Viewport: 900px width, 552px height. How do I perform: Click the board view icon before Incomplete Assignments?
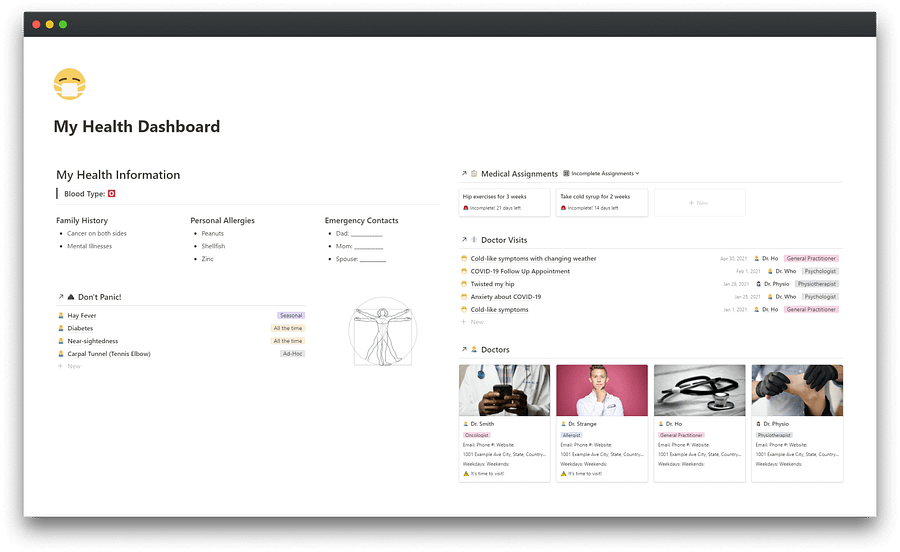click(566, 173)
